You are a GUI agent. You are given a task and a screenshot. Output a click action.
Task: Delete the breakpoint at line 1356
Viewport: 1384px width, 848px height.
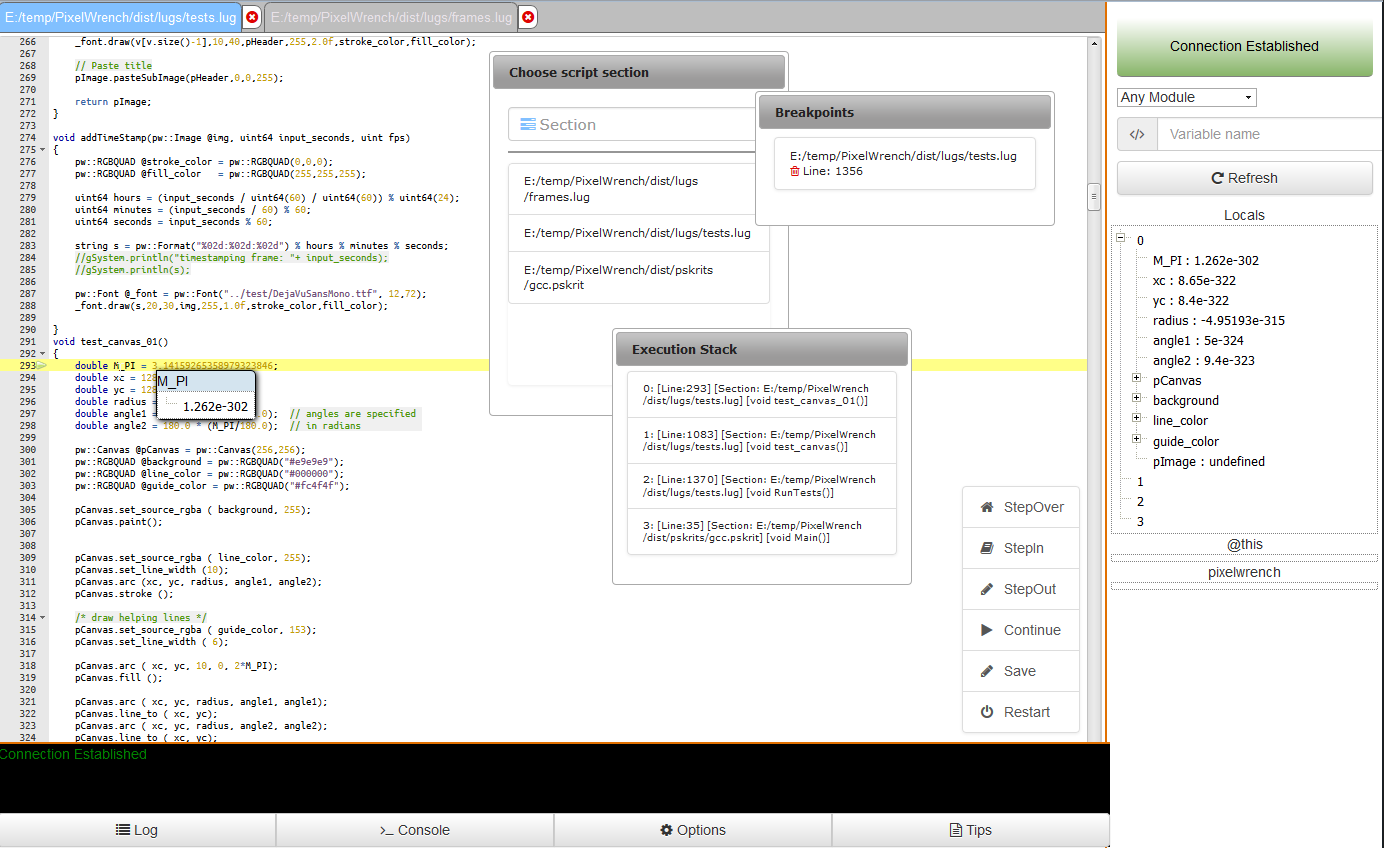click(x=795, y=172)
